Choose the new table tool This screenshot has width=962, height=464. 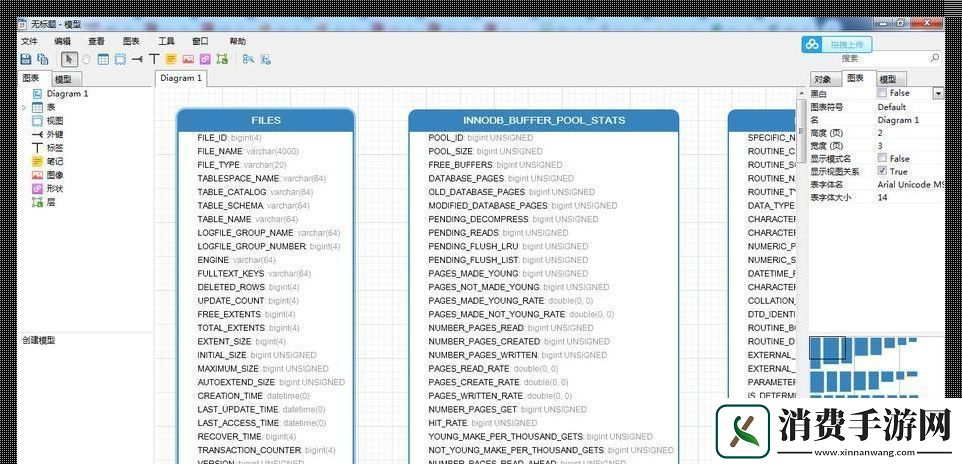click(x=103, y=59)
